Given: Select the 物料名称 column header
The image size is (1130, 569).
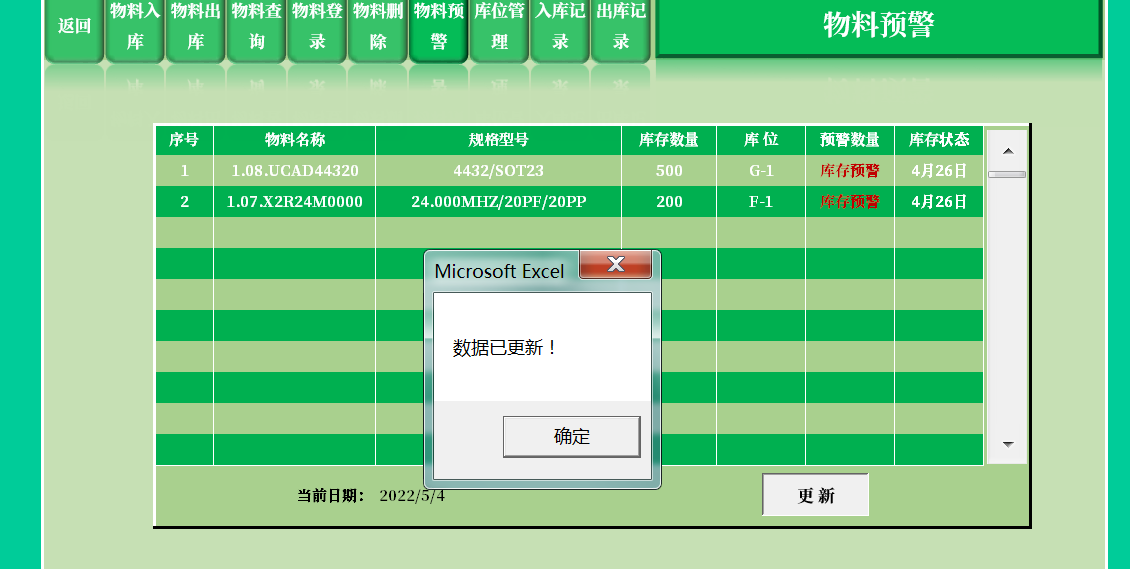Looking at the screenshot, I should [x=295, y=140].
